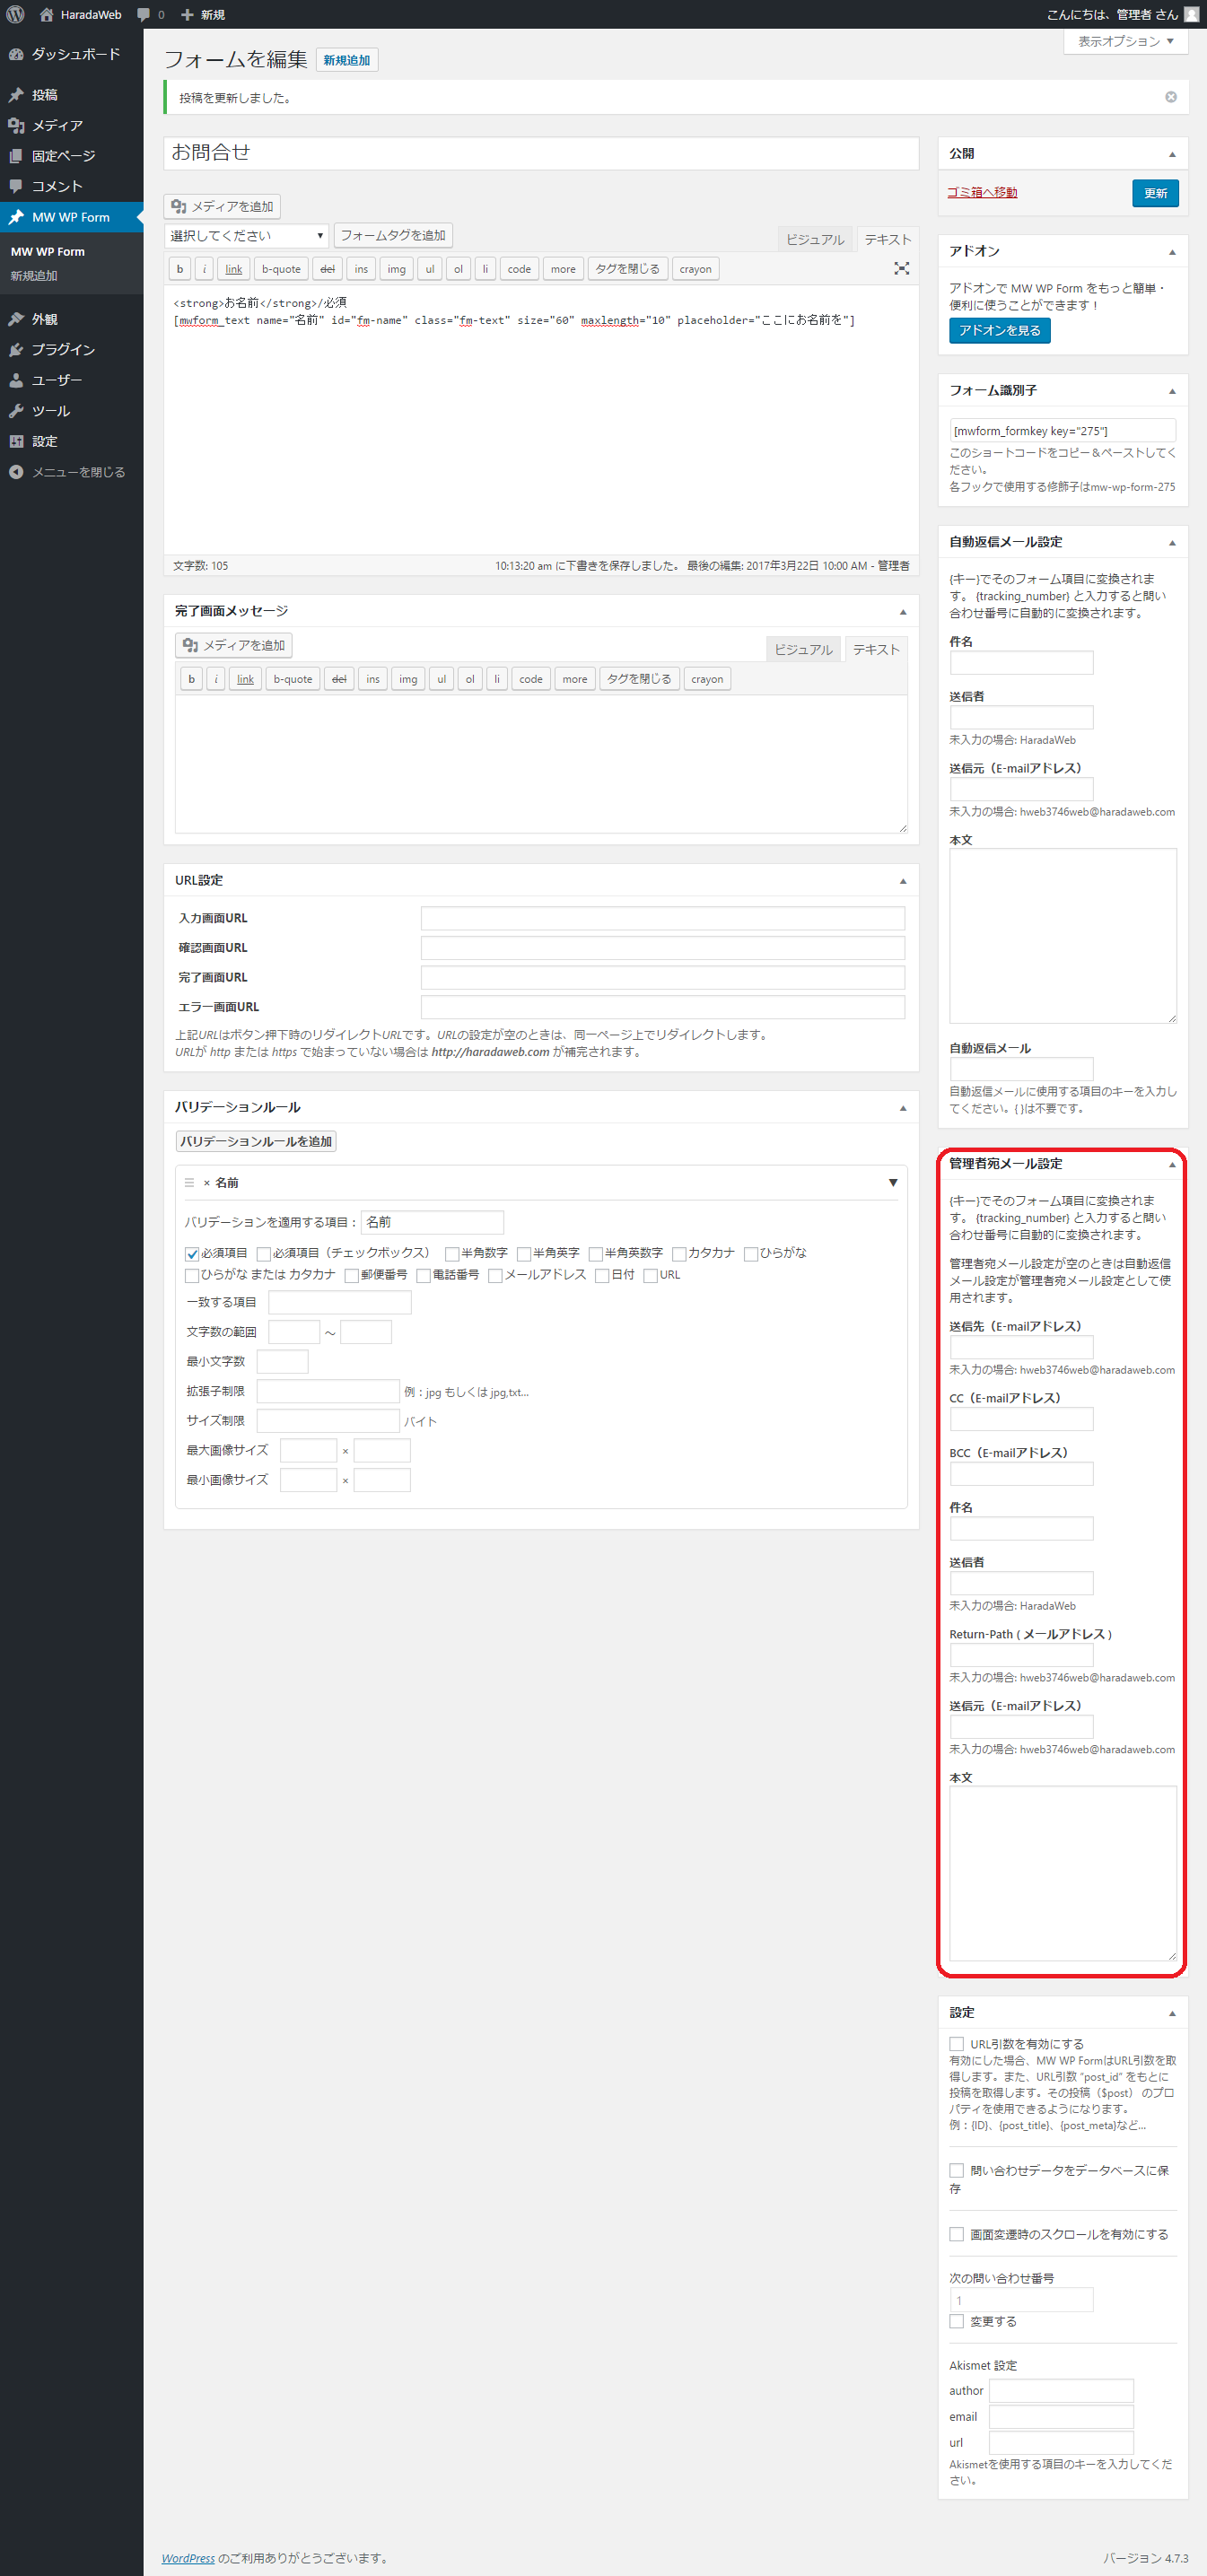This screenshot has width=1207, height=2576.
Task: Open the comments bubble icon in admin bar
Action: 144,14
